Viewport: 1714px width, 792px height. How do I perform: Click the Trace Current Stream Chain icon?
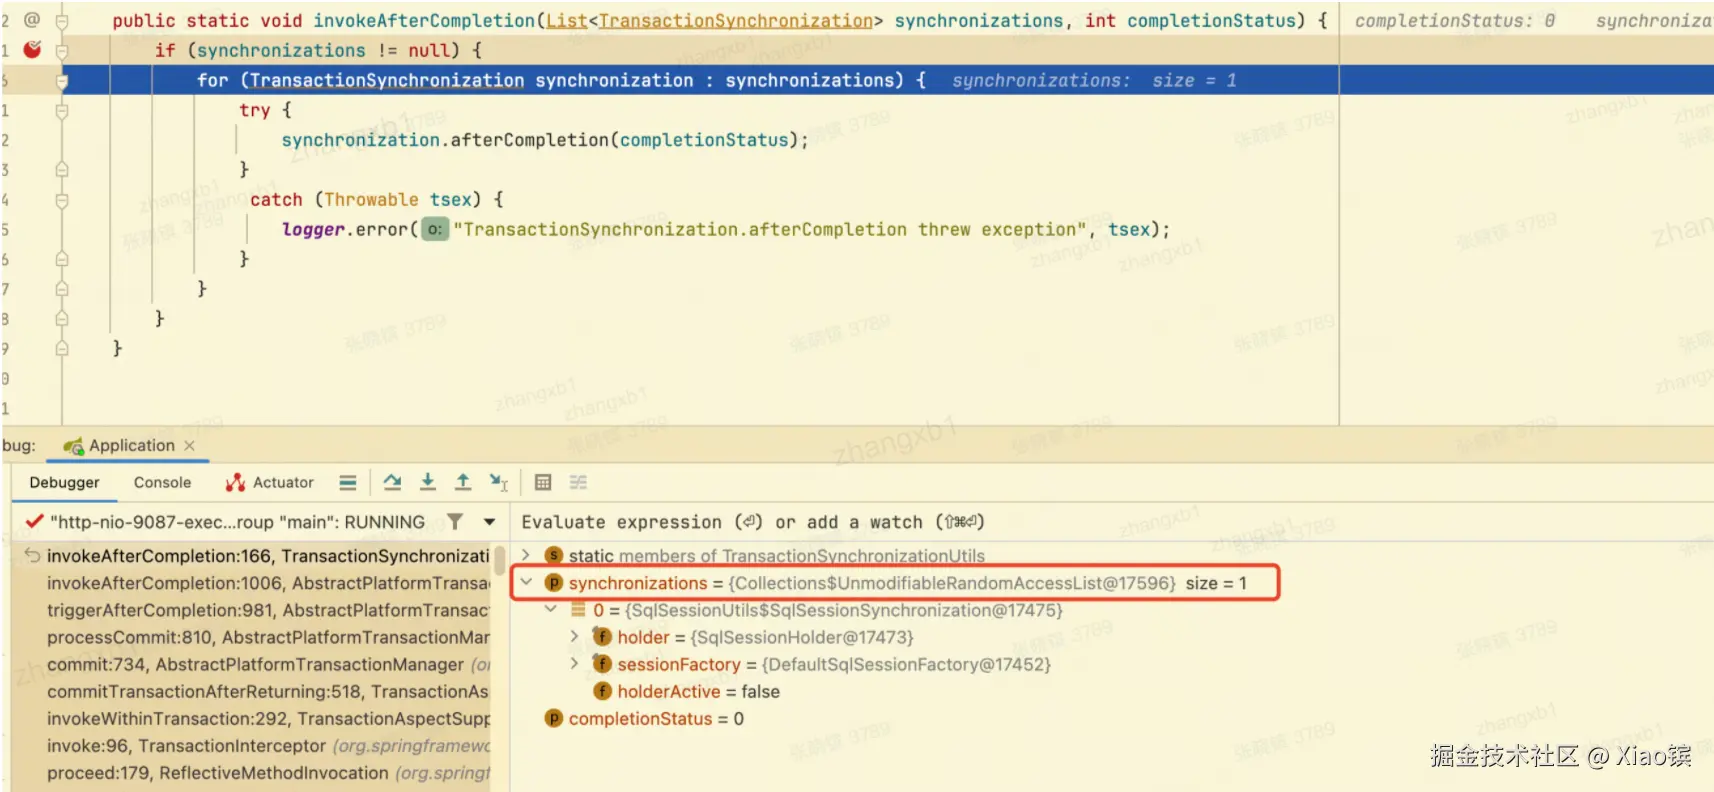[578, 483]
